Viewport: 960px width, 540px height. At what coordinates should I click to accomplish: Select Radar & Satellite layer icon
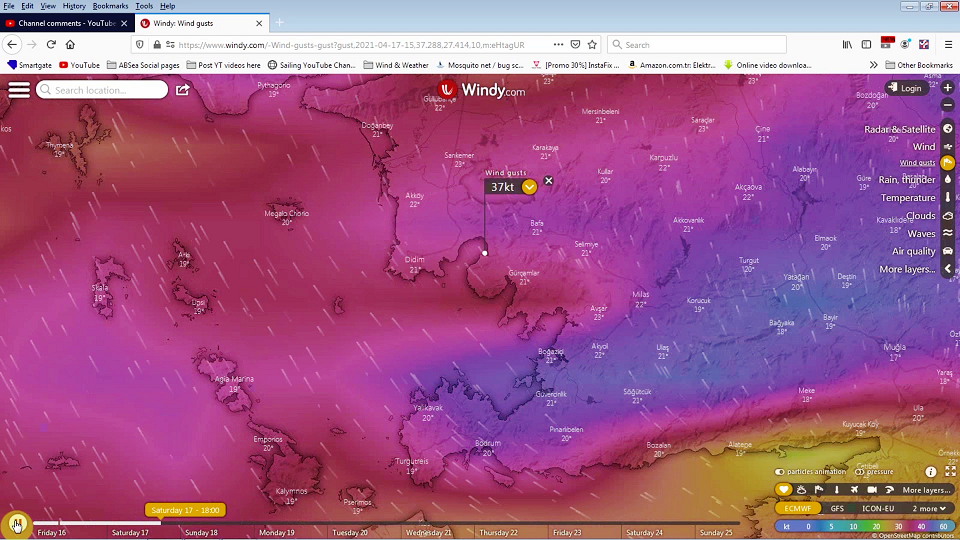(x=948, y=129)
